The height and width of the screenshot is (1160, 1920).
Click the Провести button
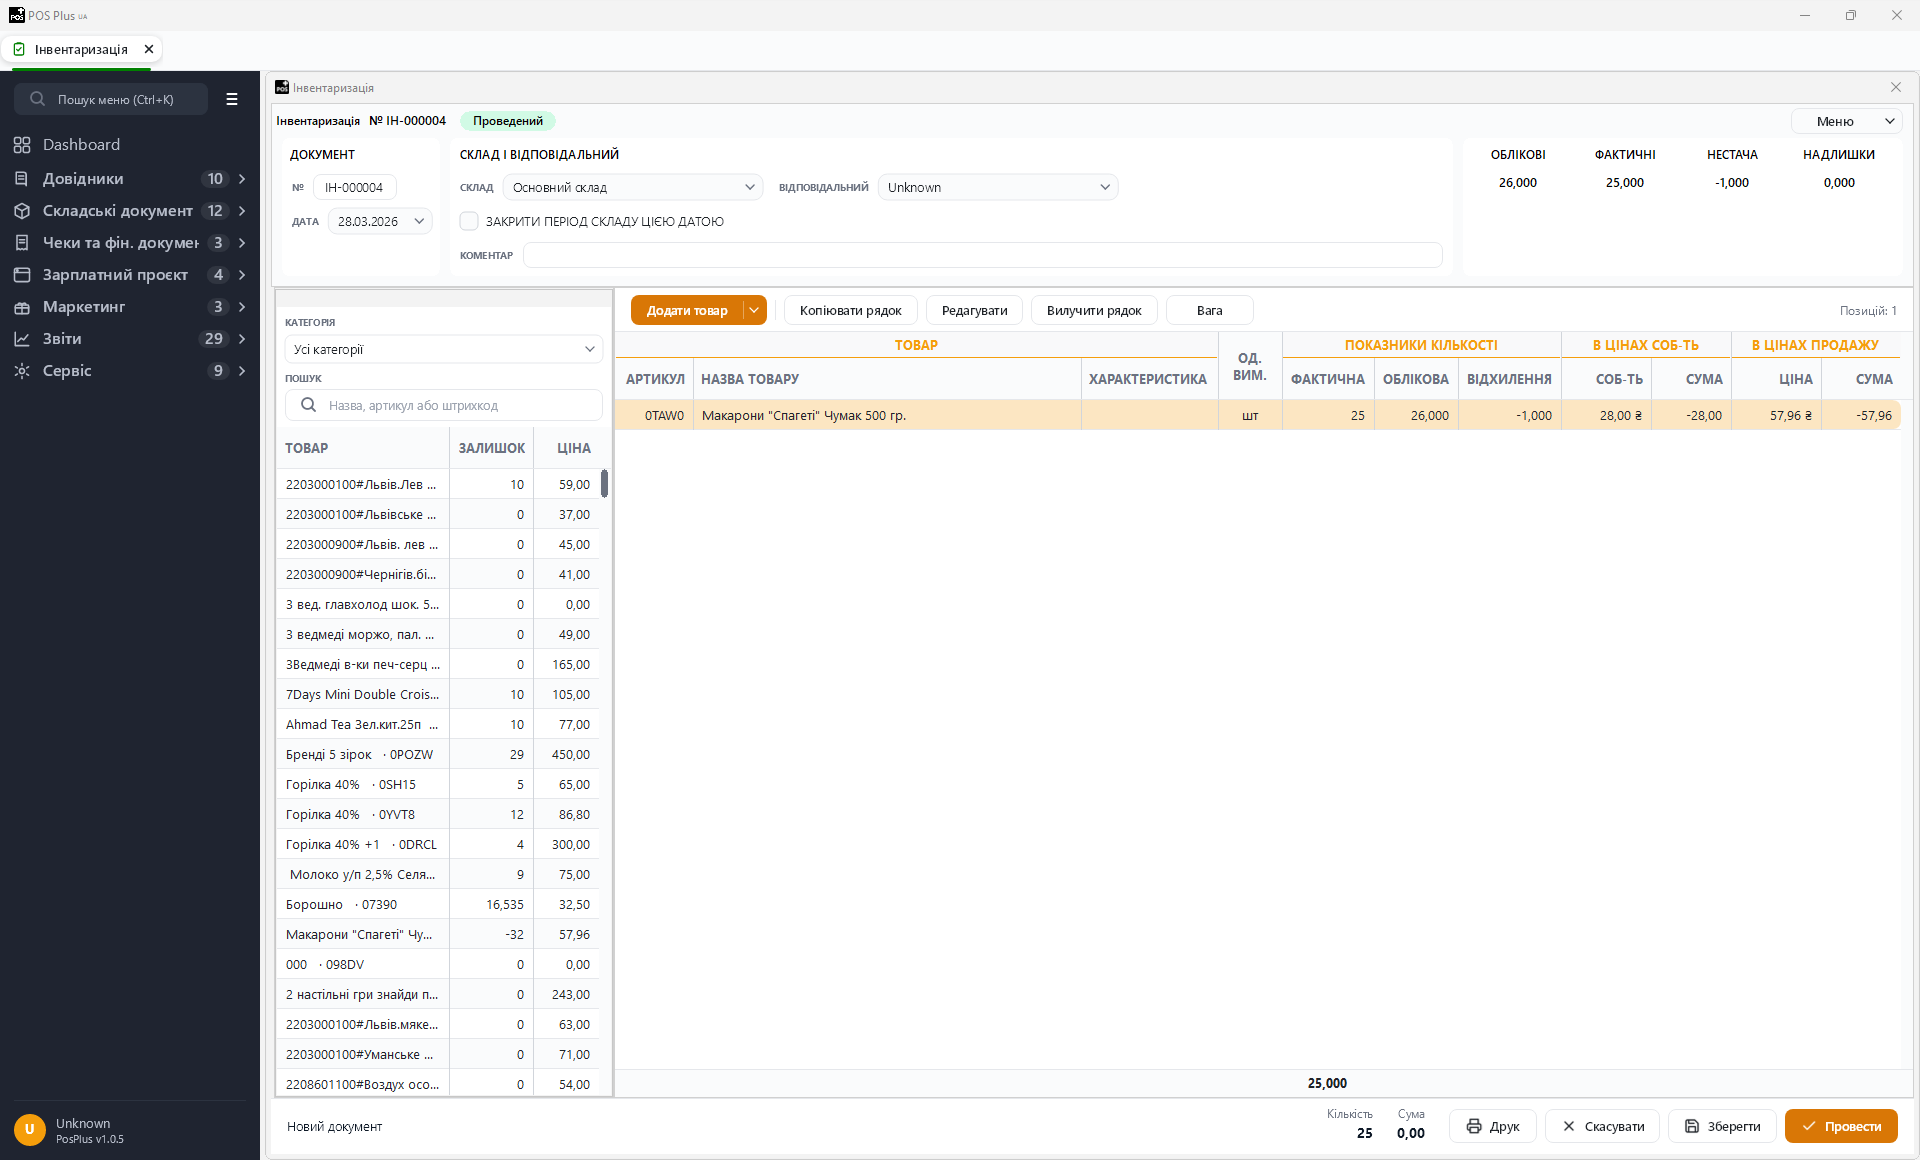point(1841,1126)
